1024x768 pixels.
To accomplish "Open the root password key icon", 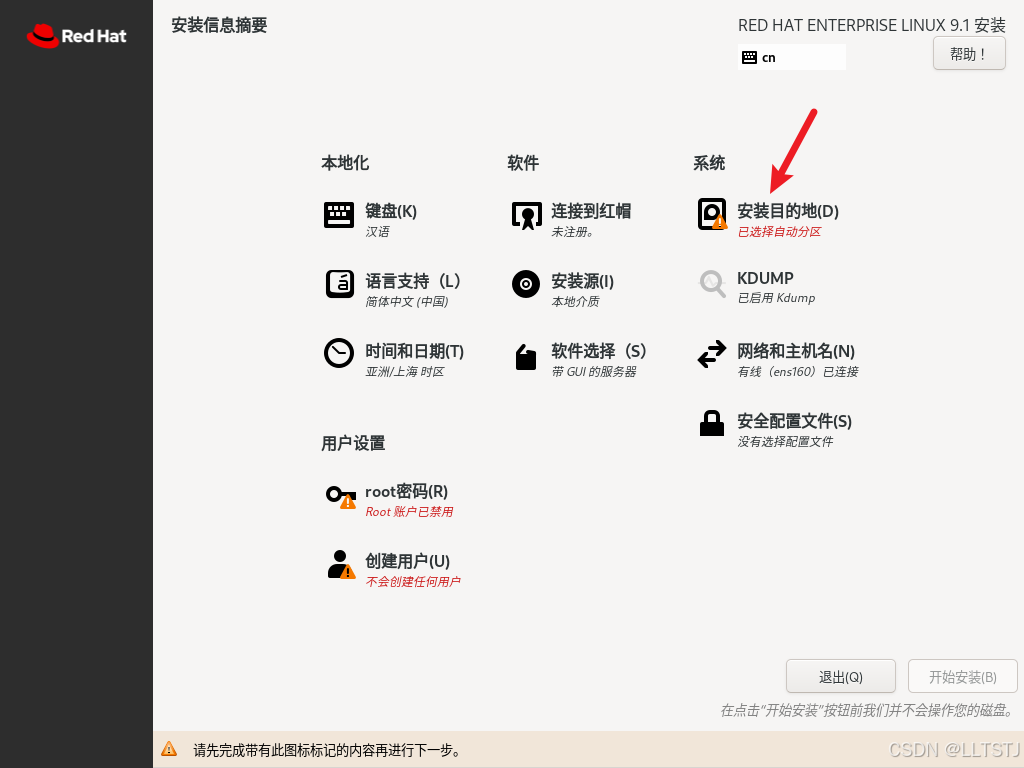I will point(341,496).
